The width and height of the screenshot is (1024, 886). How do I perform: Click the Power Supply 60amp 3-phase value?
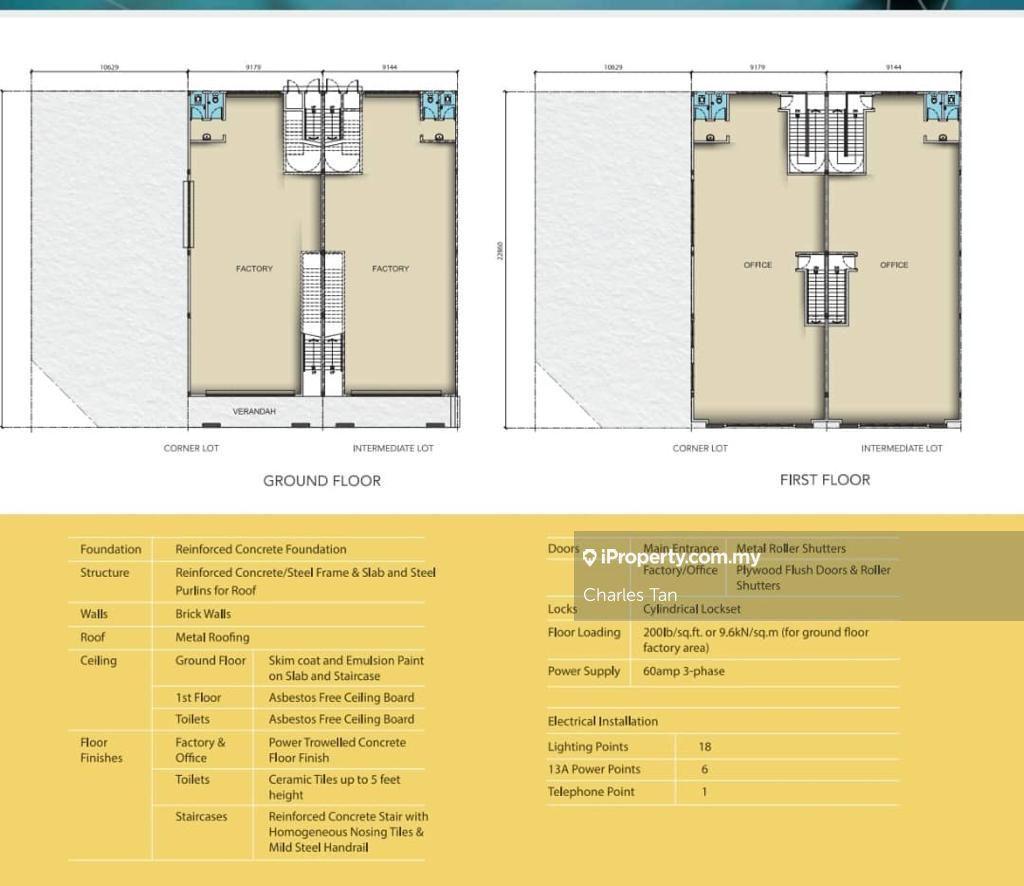684,671
